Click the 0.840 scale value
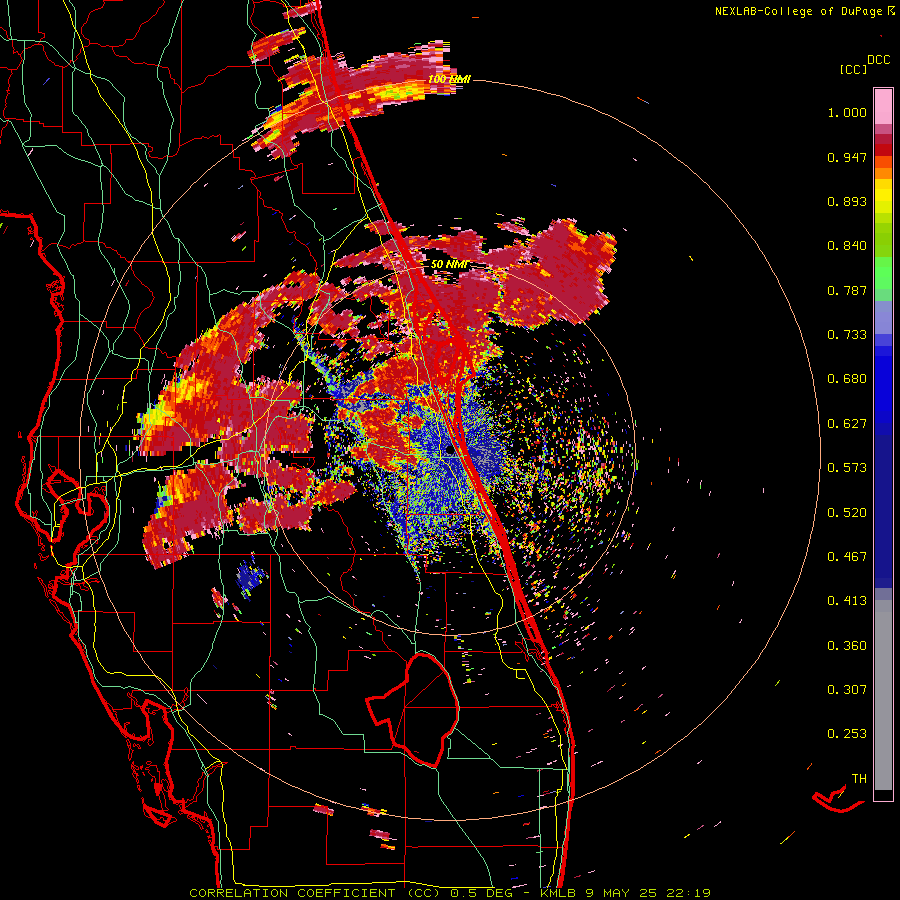900x900 pixels. (847, 246)
